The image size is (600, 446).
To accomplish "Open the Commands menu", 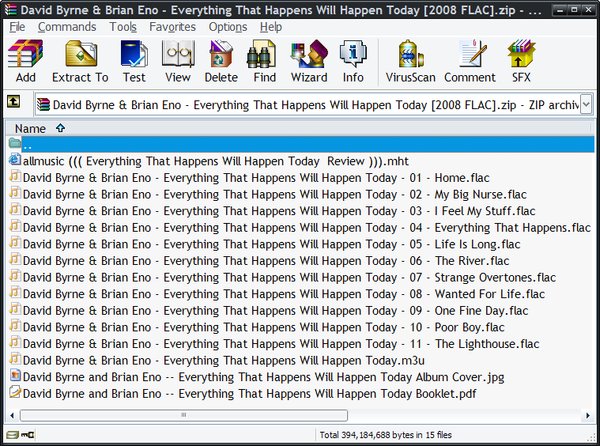I will pos(67,27).
